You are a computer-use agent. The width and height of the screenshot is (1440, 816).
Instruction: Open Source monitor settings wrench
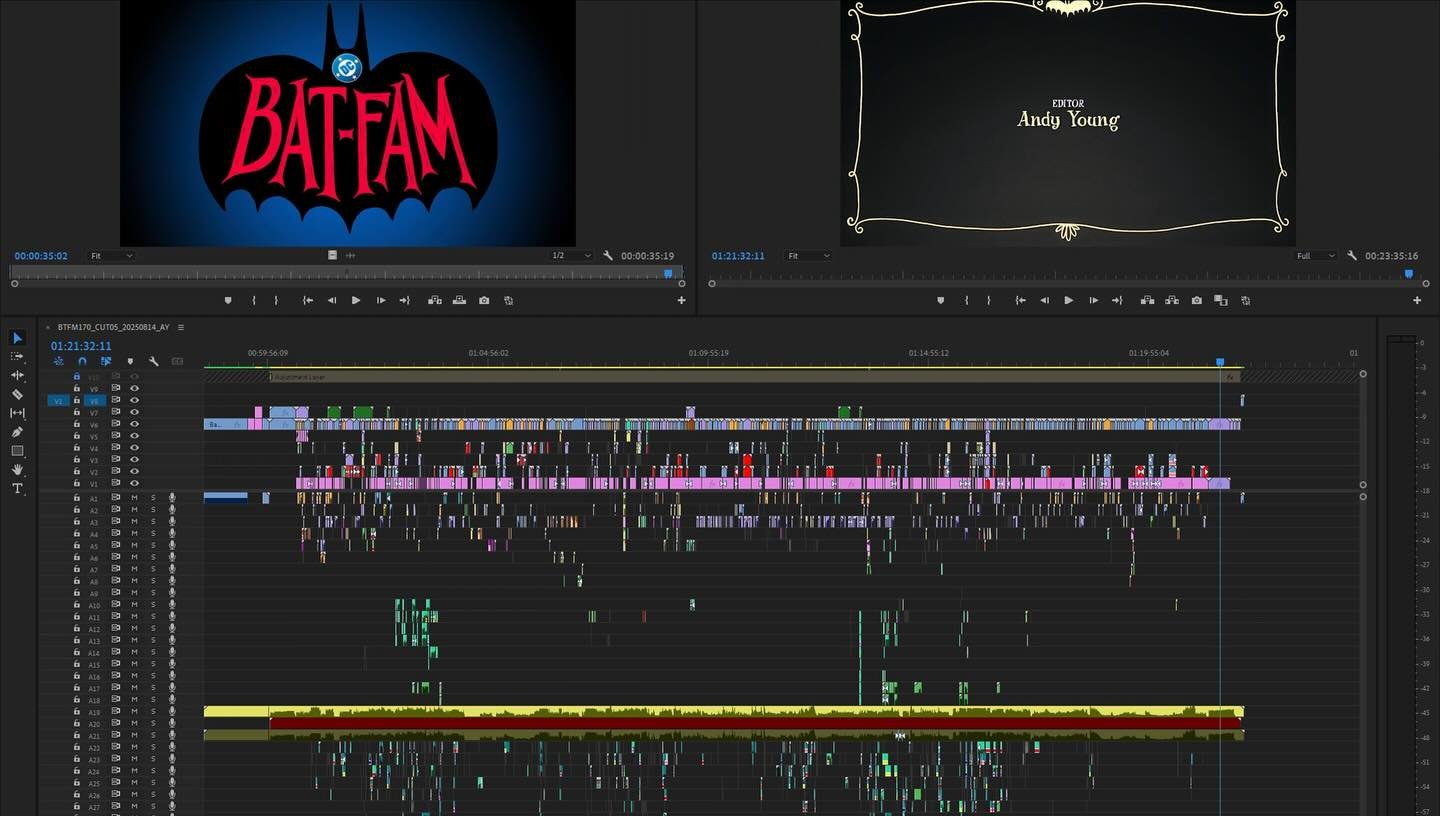tap(608, 256)
